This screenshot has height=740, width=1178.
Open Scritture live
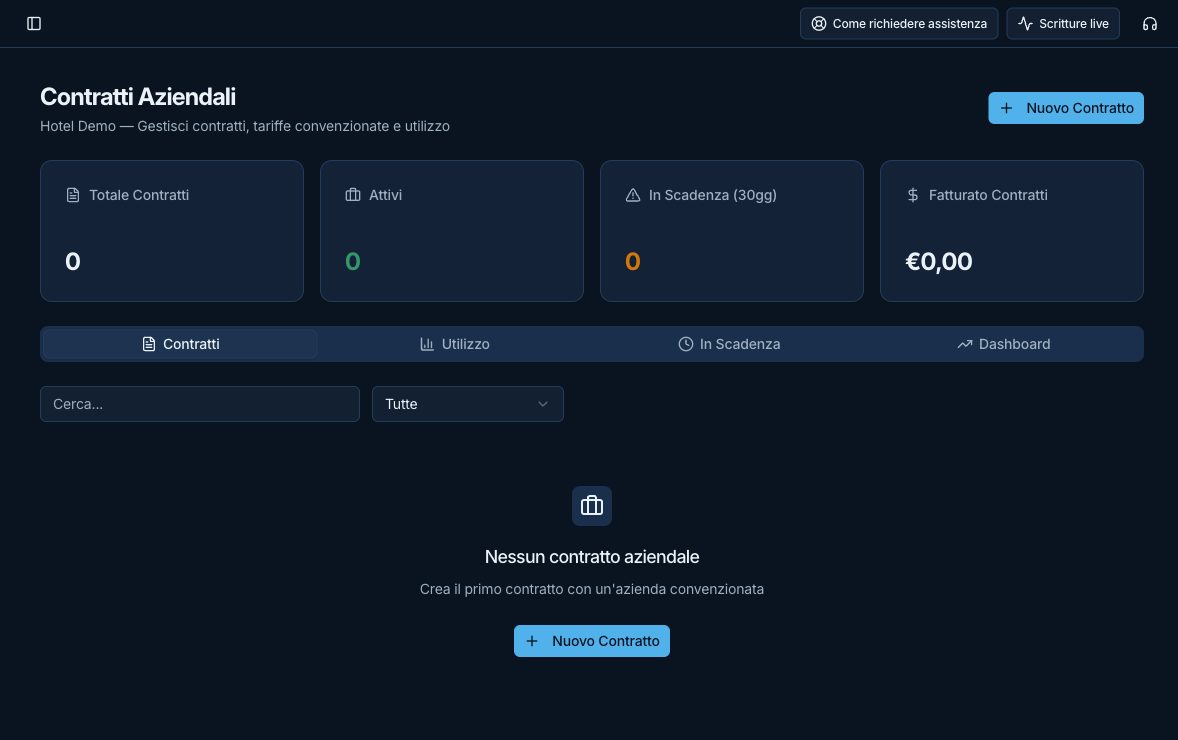1062,23
